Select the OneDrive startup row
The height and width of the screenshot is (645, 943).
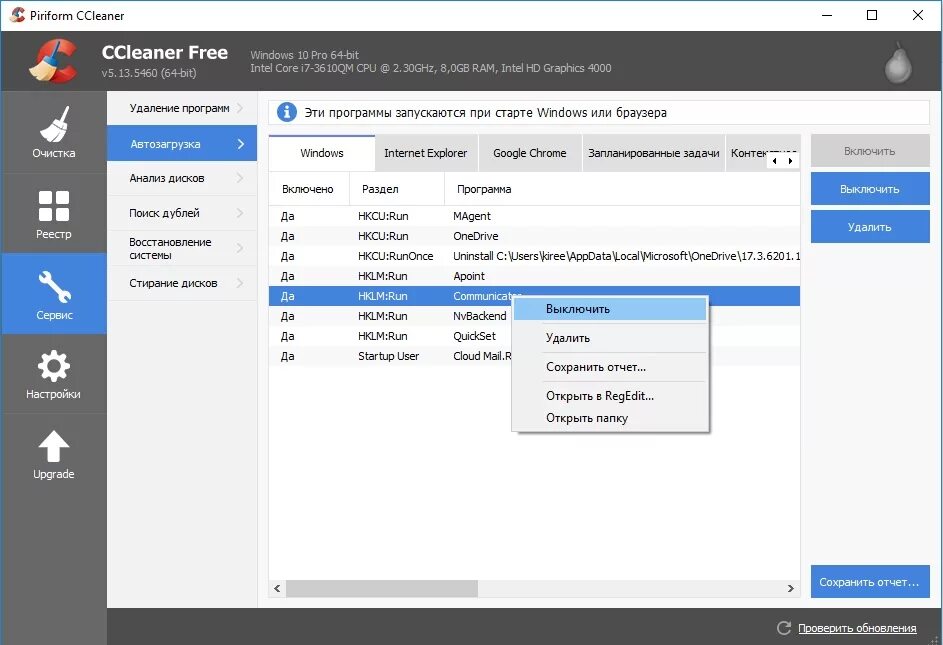pyautogui.click(x=534, y=236)
